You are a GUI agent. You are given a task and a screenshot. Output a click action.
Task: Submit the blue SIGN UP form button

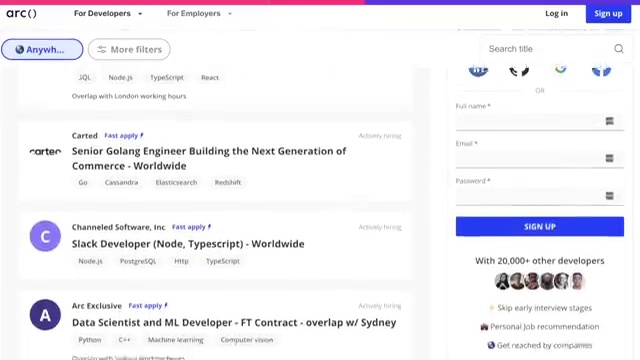click(x=540, y=227)
